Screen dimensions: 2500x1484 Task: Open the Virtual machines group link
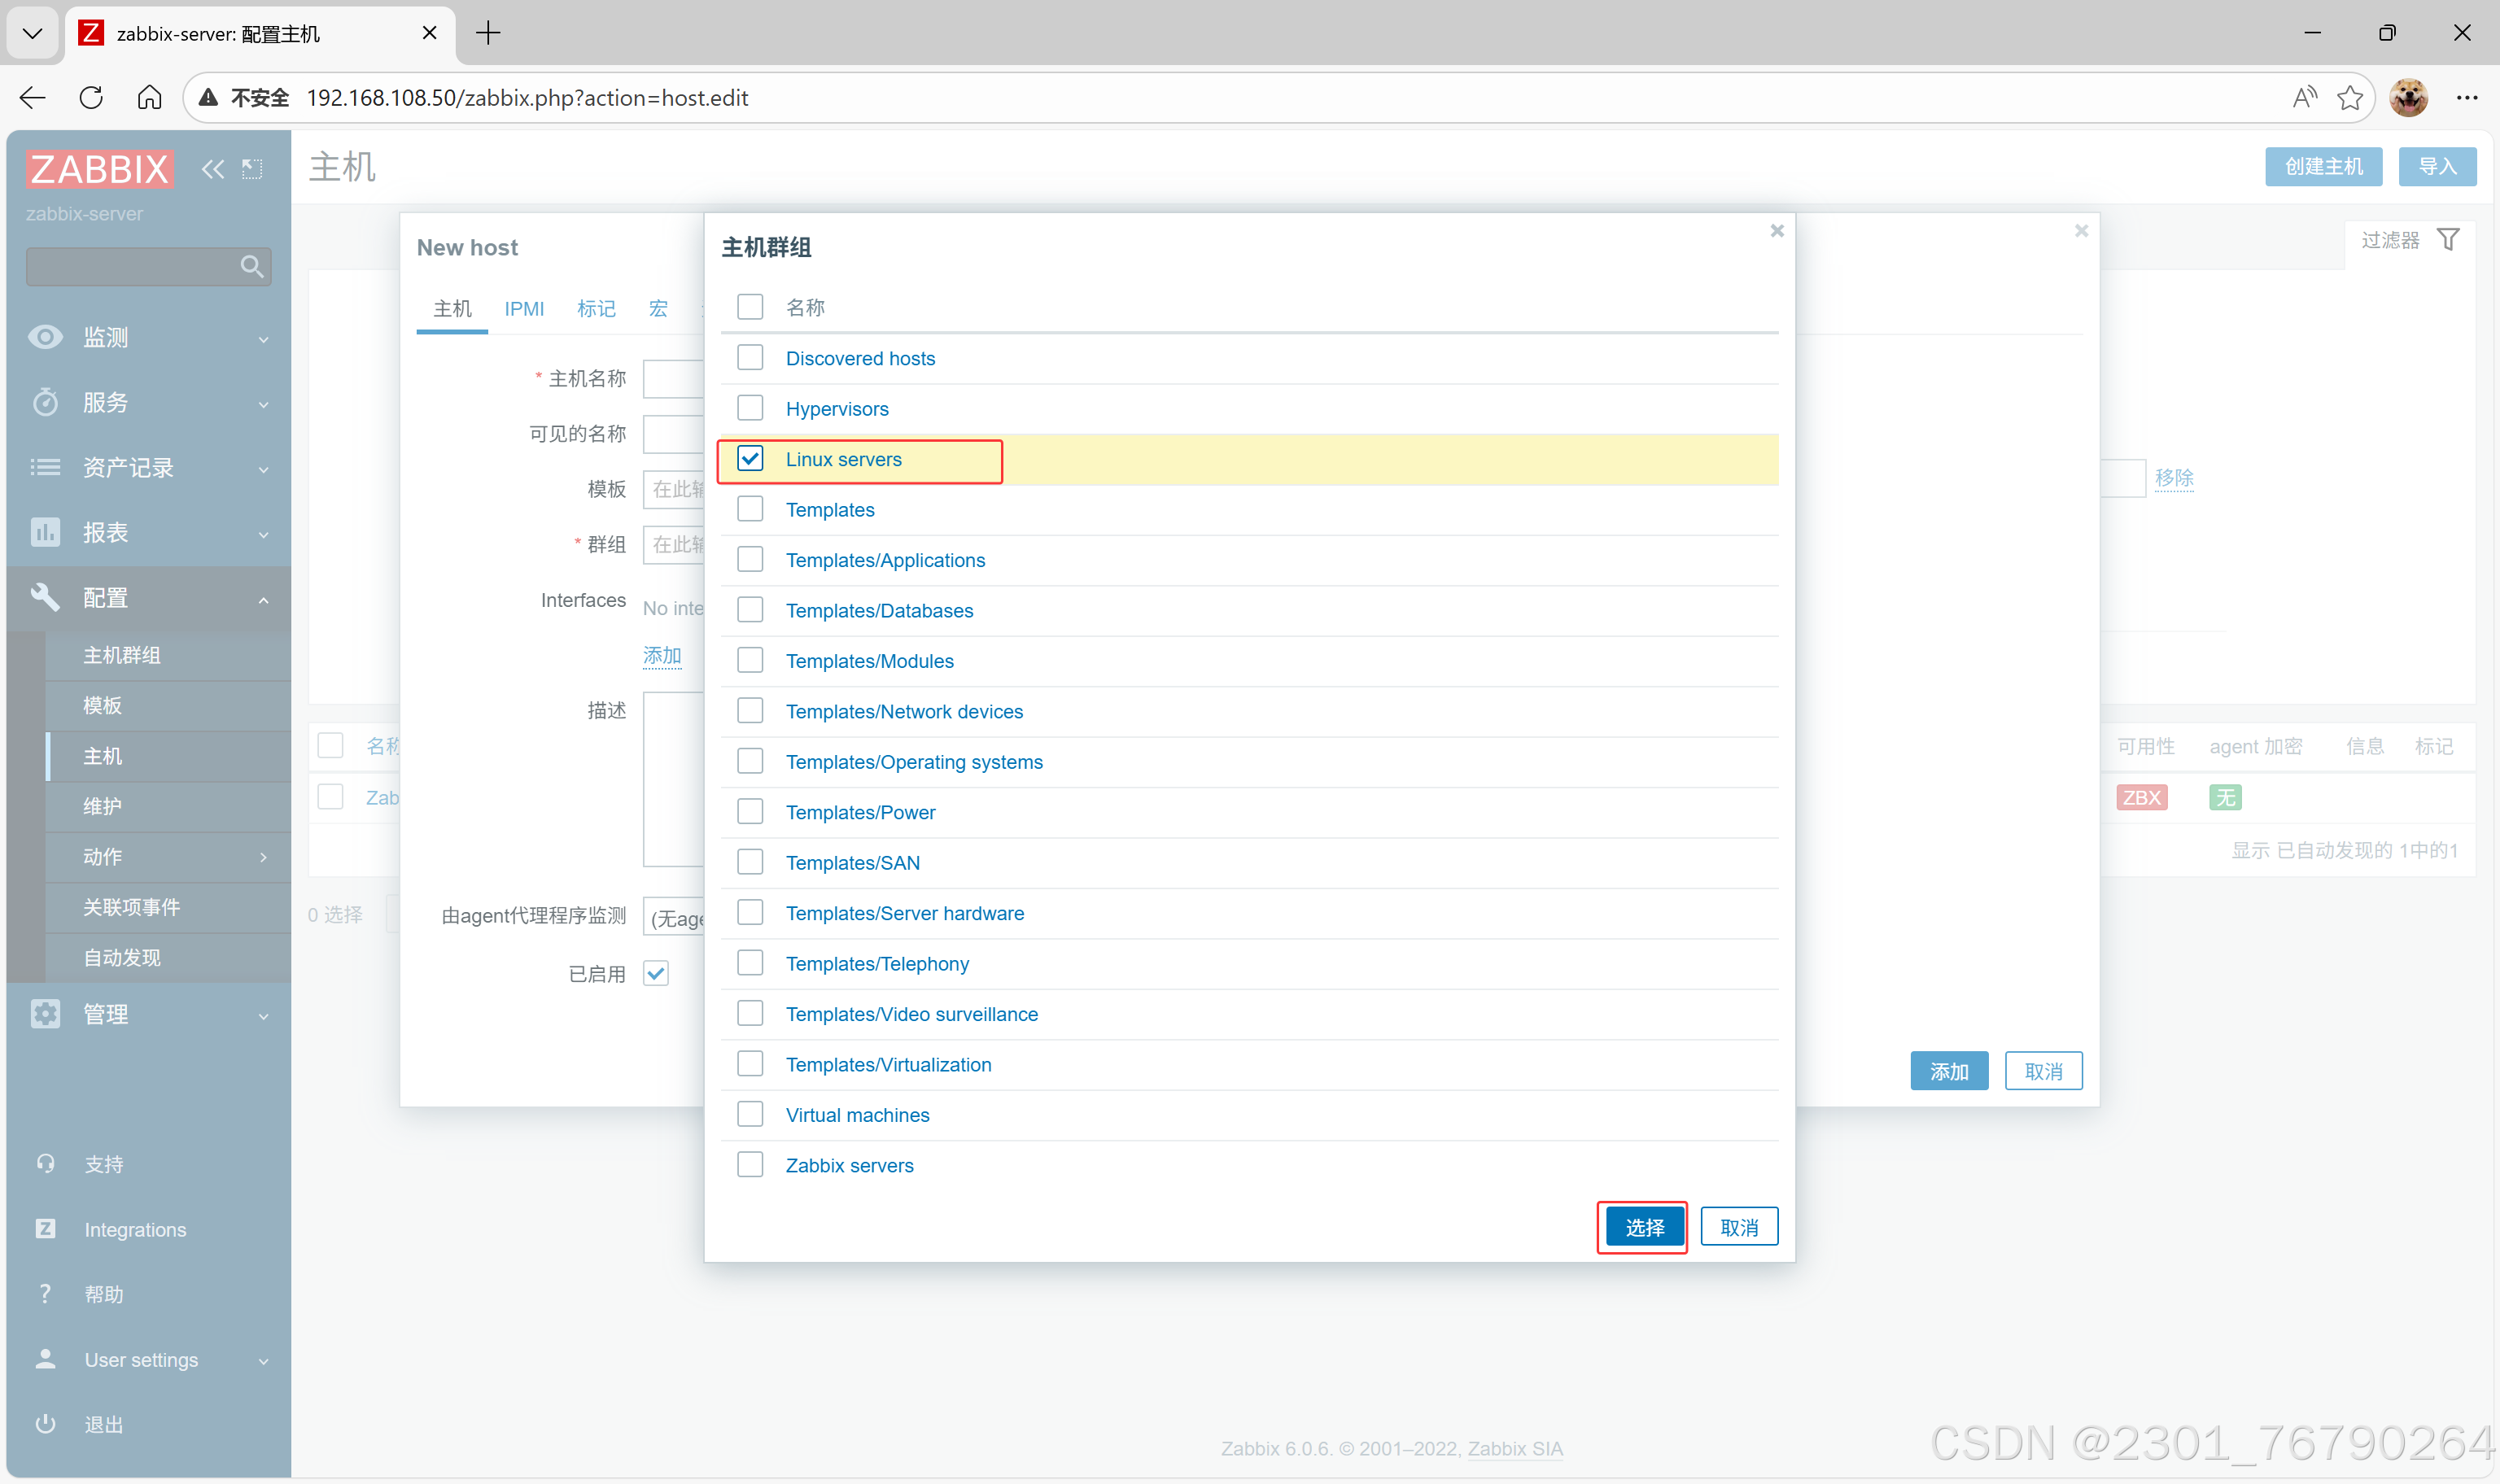857,1114
